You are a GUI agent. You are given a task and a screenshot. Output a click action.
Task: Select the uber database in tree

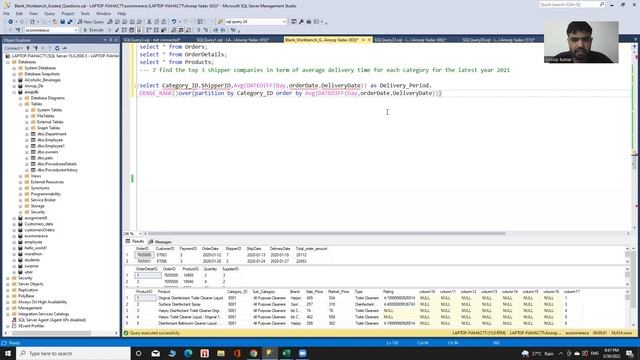(29, 272)
